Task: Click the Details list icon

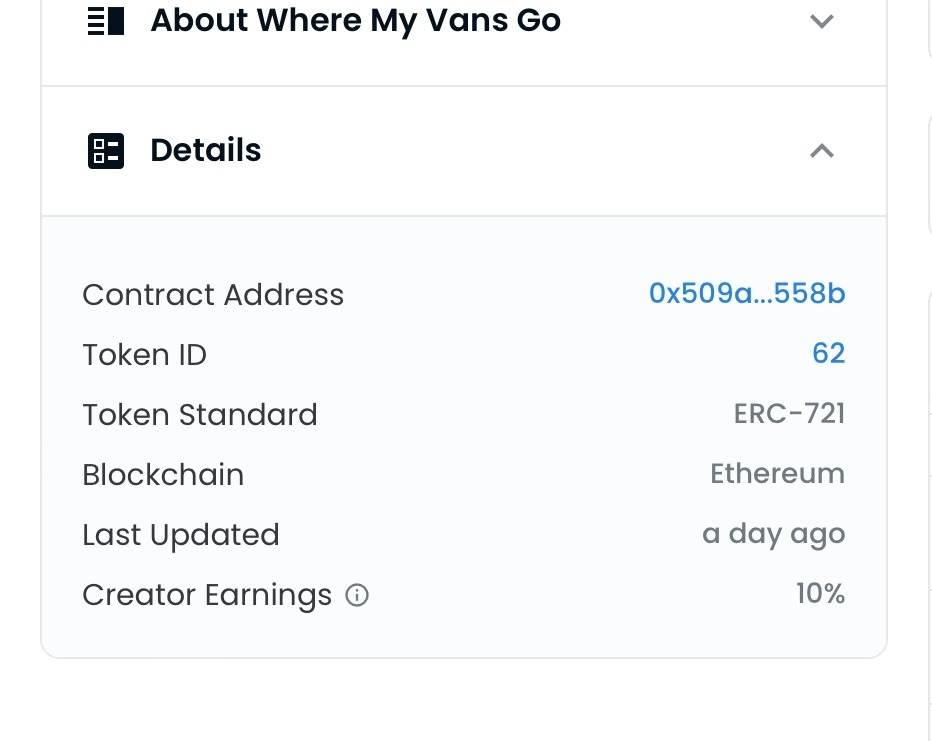Action: (106, 151)
